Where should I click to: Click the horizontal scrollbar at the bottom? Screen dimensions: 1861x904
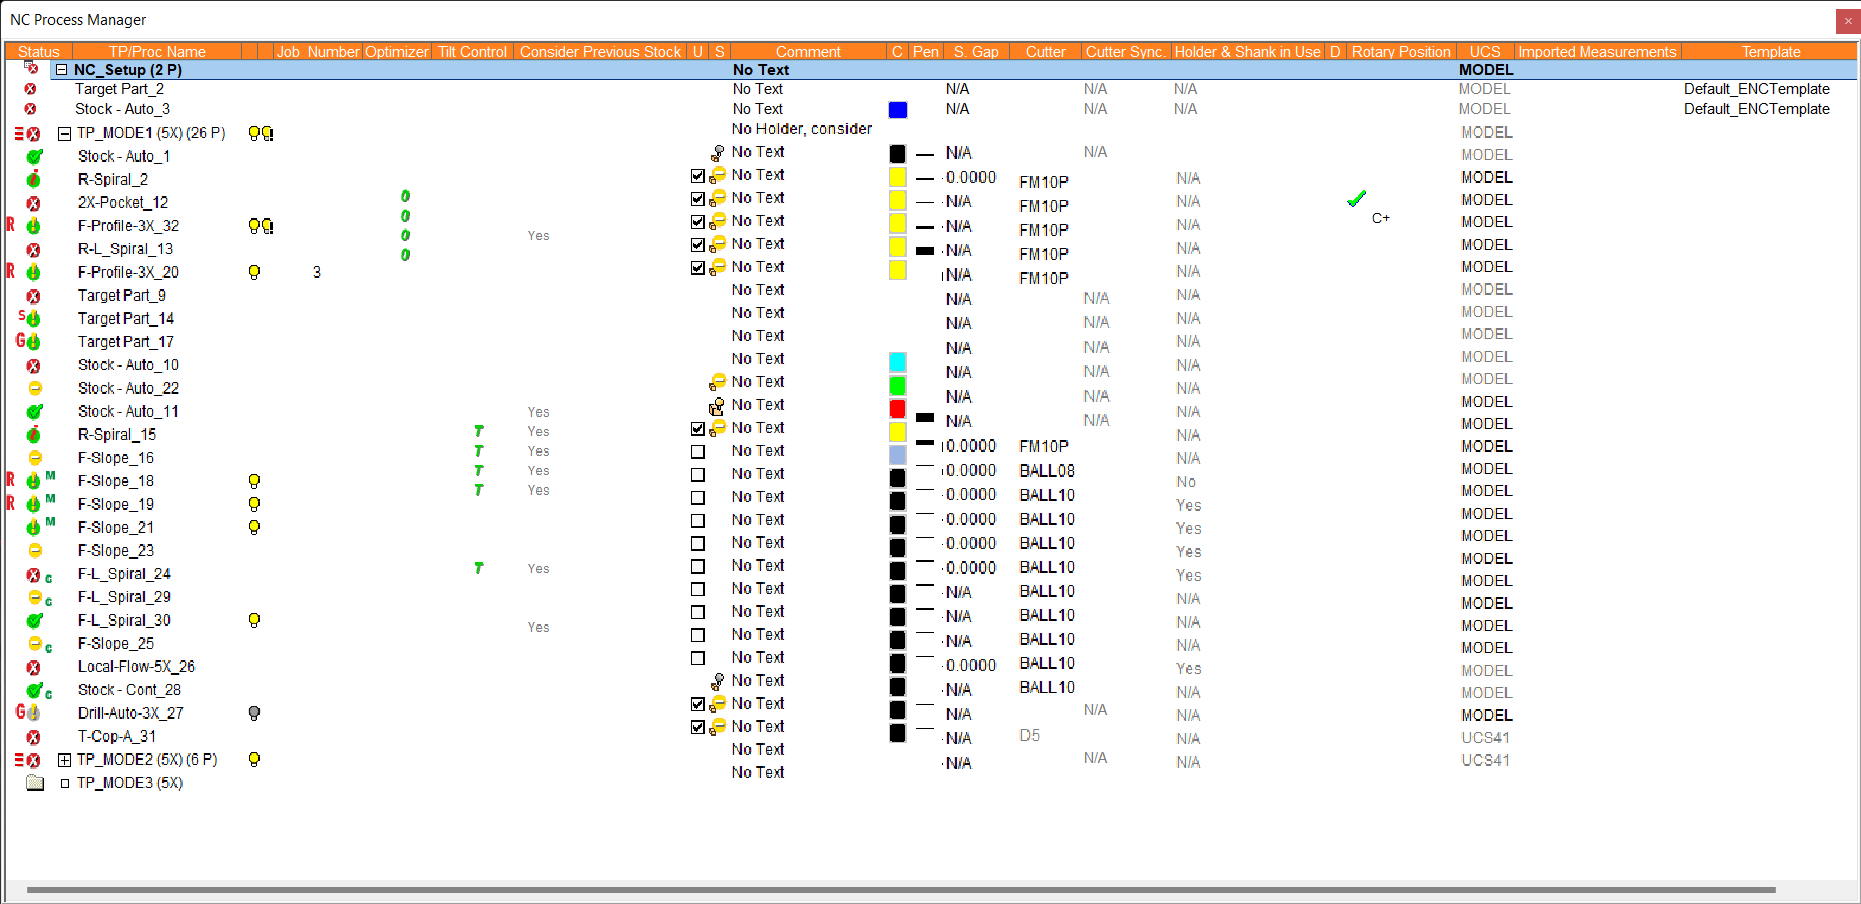click(x=900, y=889)
